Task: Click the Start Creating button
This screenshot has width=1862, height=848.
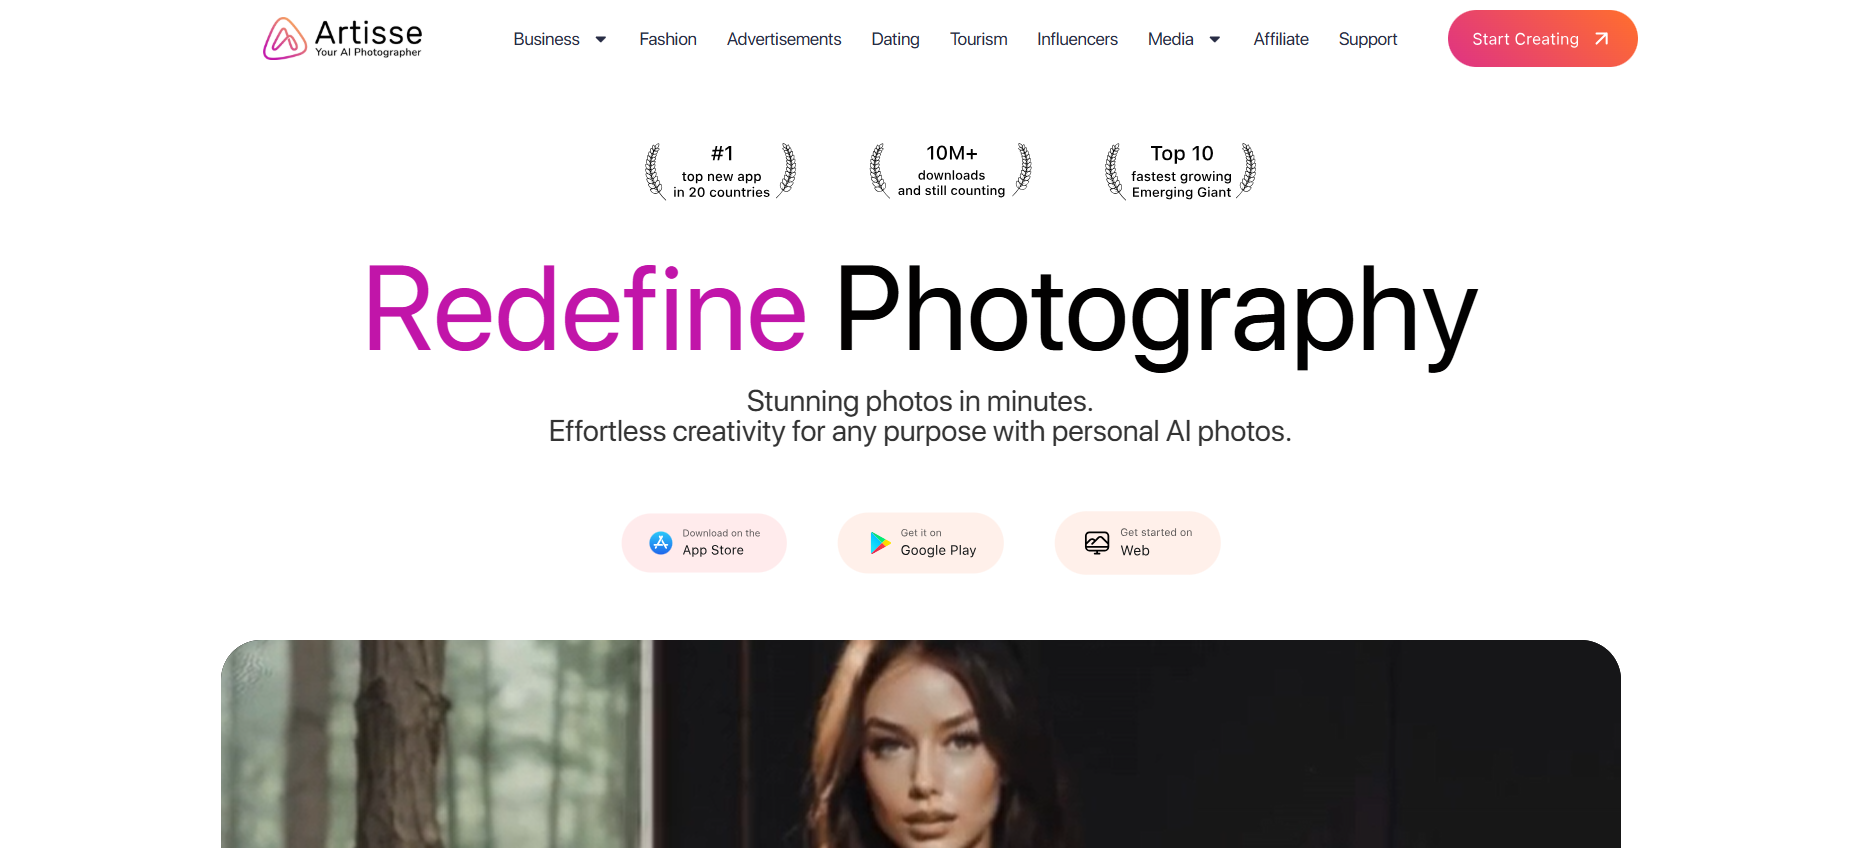Action: click(1542, 39)
